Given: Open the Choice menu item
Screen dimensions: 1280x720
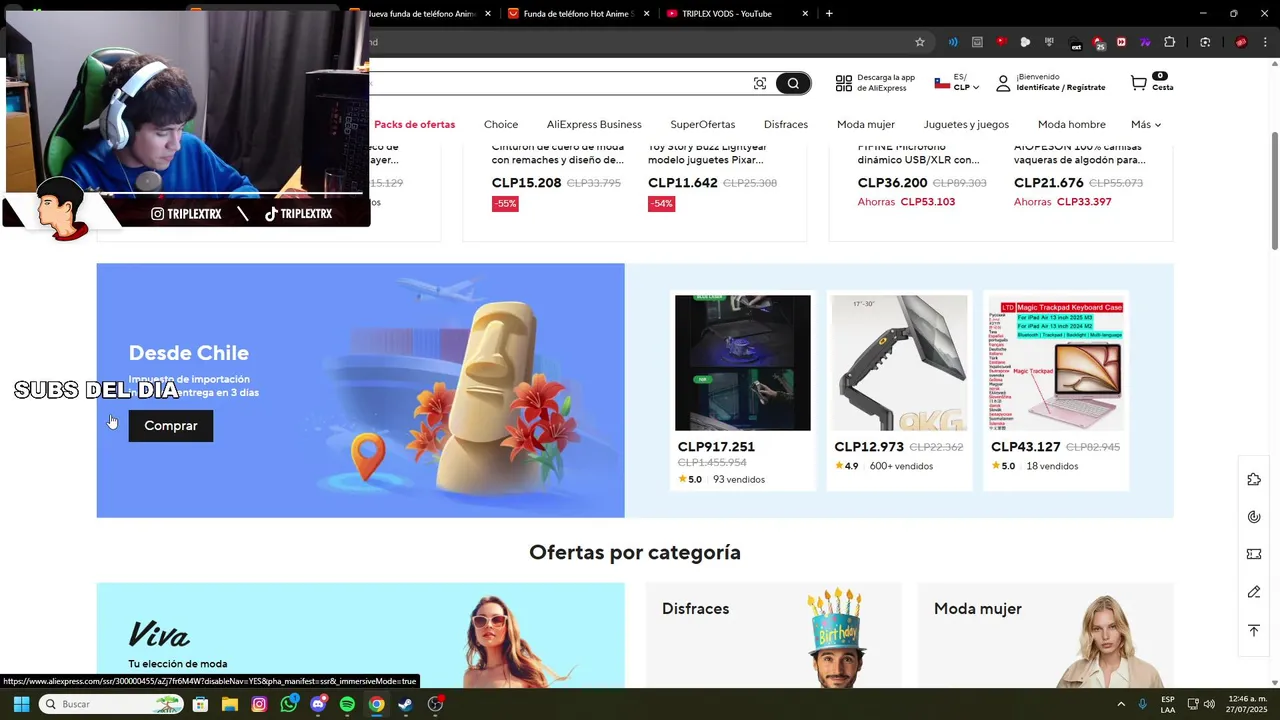Looking at the screenshot, I should (501, 124).
